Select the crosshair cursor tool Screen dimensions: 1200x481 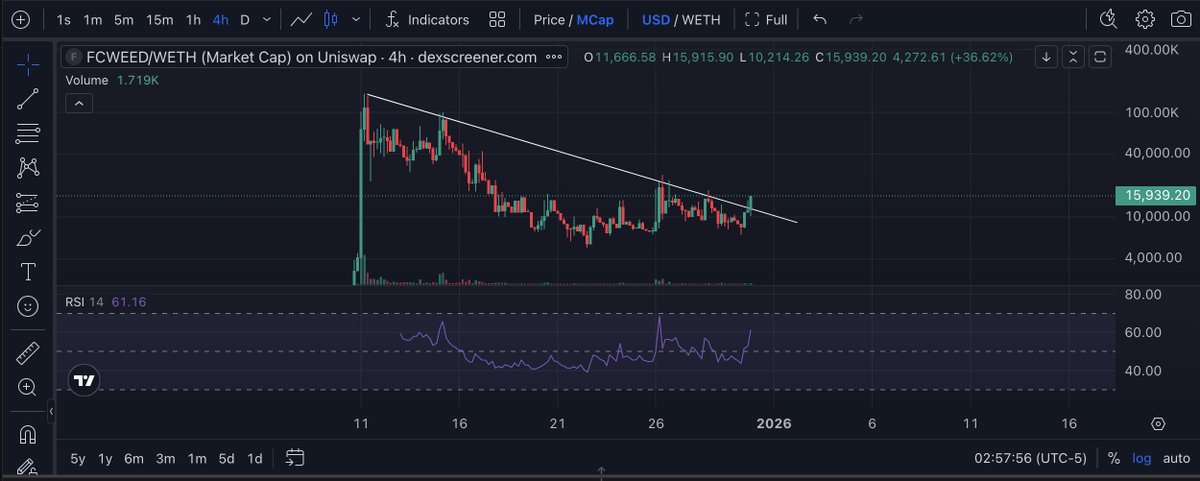click(29, 64)
